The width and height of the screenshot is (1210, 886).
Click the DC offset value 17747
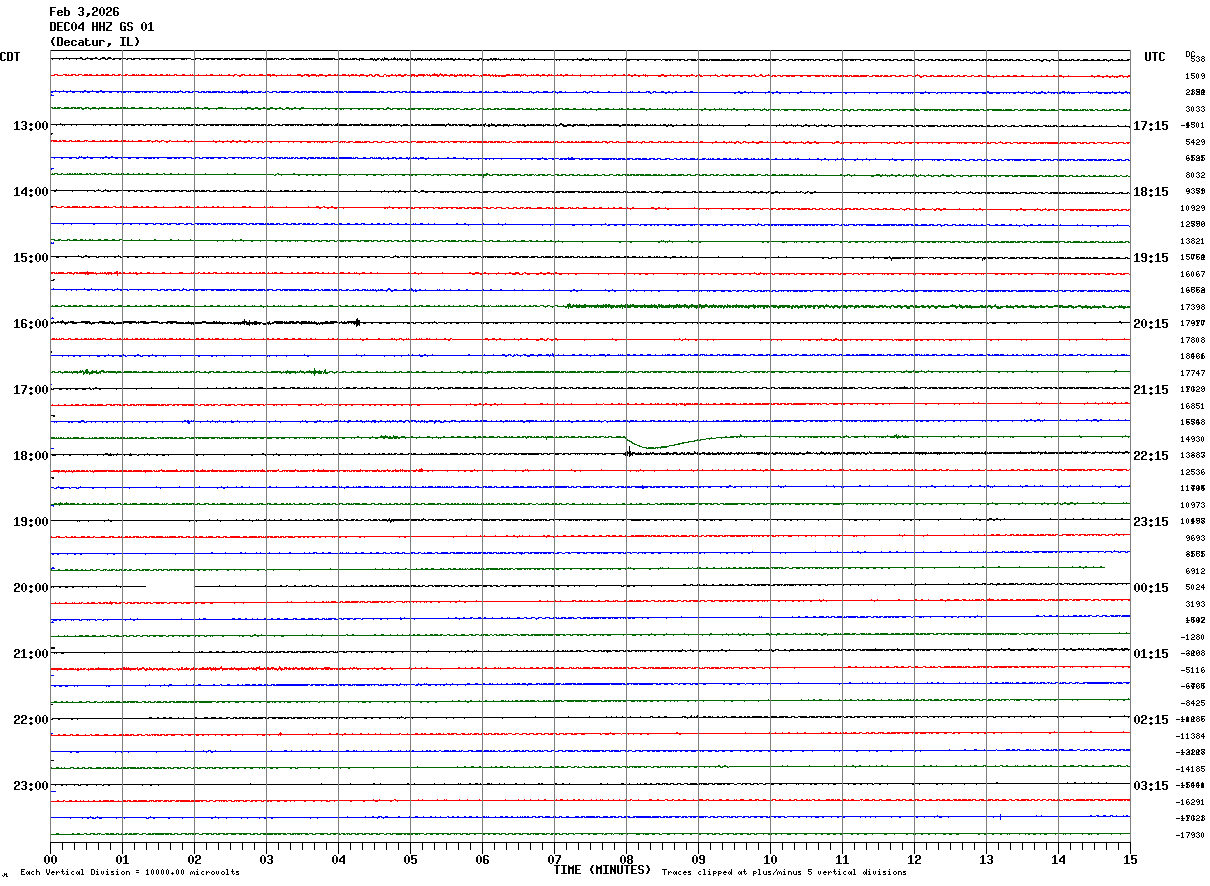tap(1193, 373)
